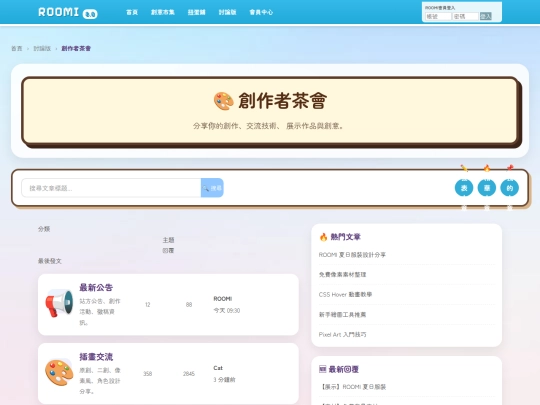Open nav item between 創意市集 and 討論版
Screen dimensions: 540x405
pyautogui.click(x=196, y=12)
